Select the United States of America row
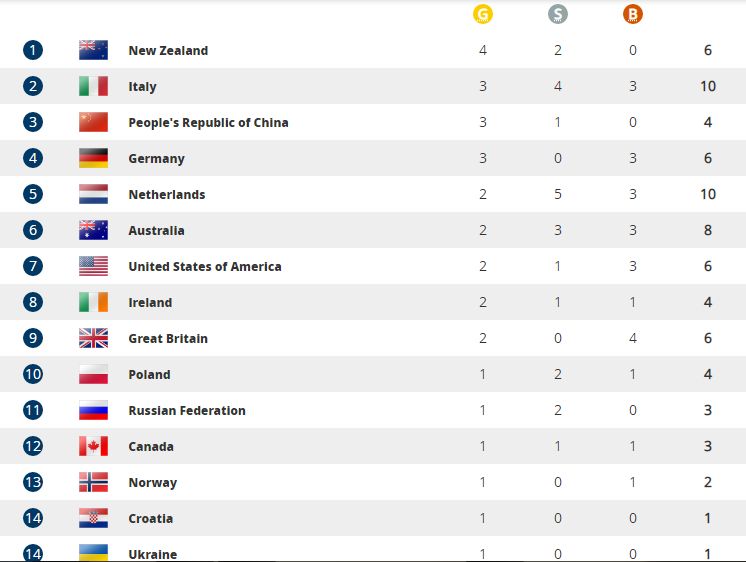This screenshot has height=562, width=746. pos(373,266)
